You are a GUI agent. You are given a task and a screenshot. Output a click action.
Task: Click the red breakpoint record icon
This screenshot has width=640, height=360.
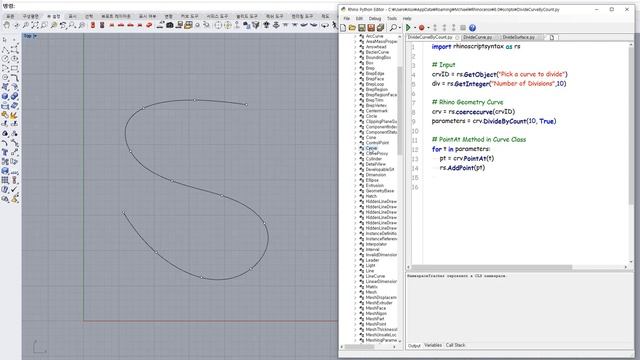pos(422,28)
